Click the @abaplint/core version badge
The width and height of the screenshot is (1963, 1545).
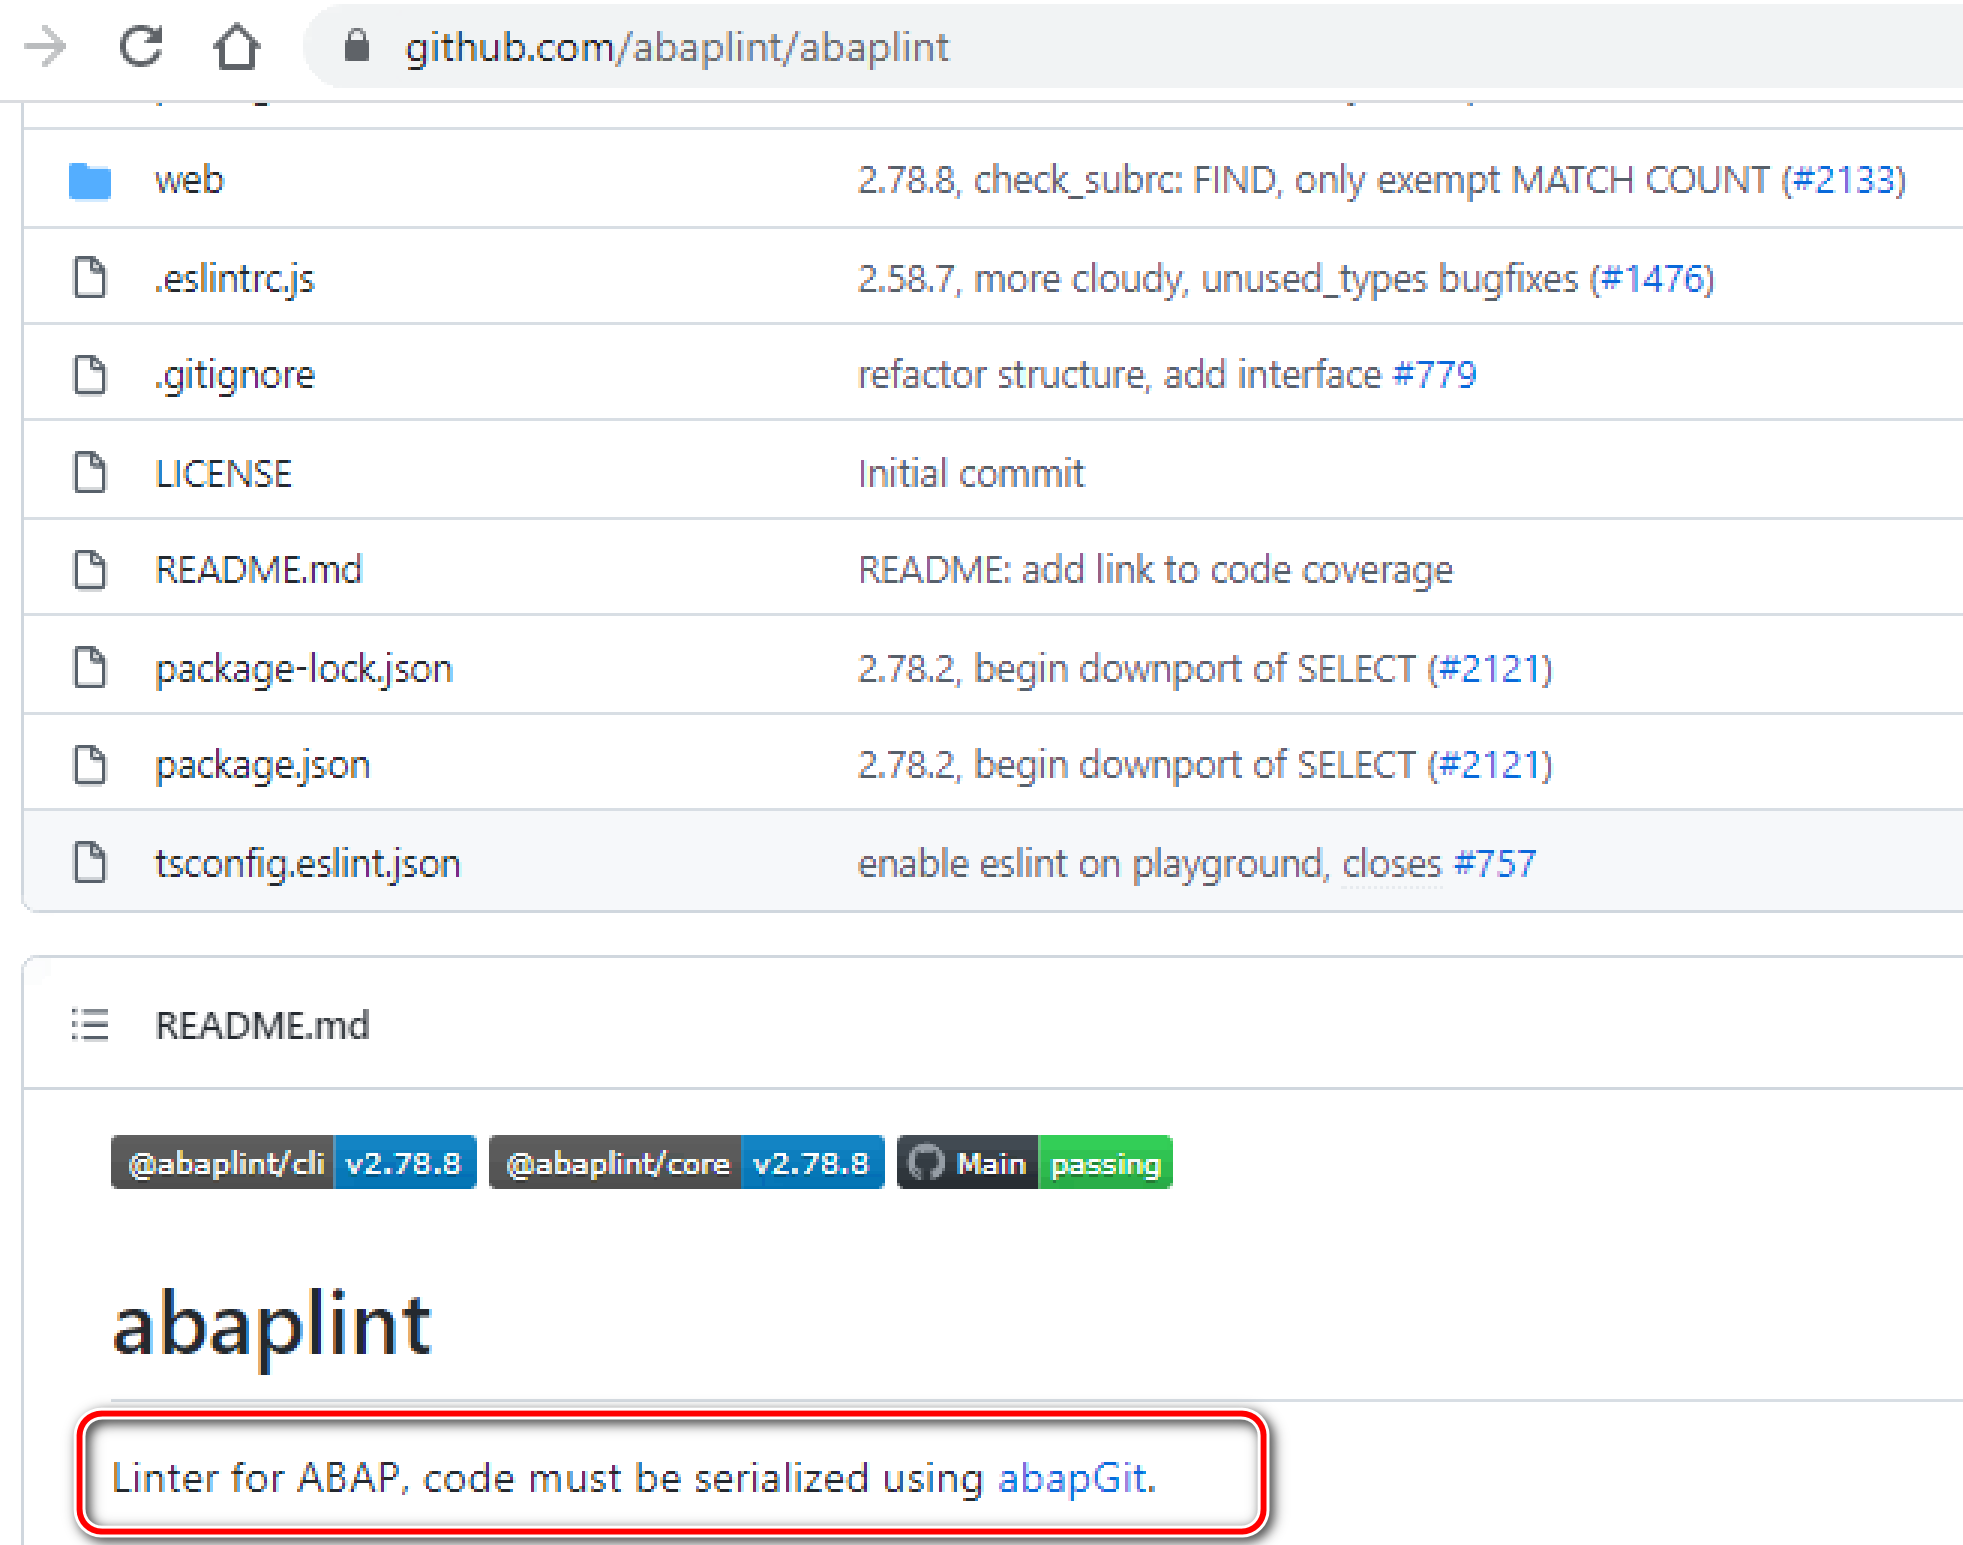686,1163
